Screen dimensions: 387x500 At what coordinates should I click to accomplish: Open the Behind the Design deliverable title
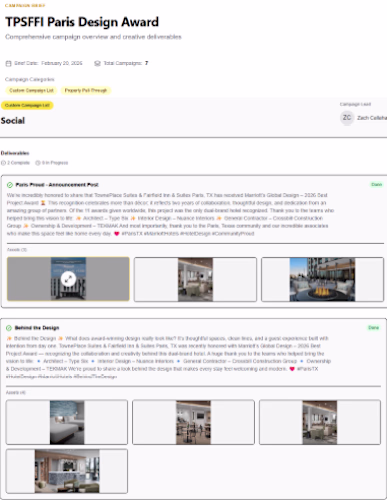coord(37,328)
